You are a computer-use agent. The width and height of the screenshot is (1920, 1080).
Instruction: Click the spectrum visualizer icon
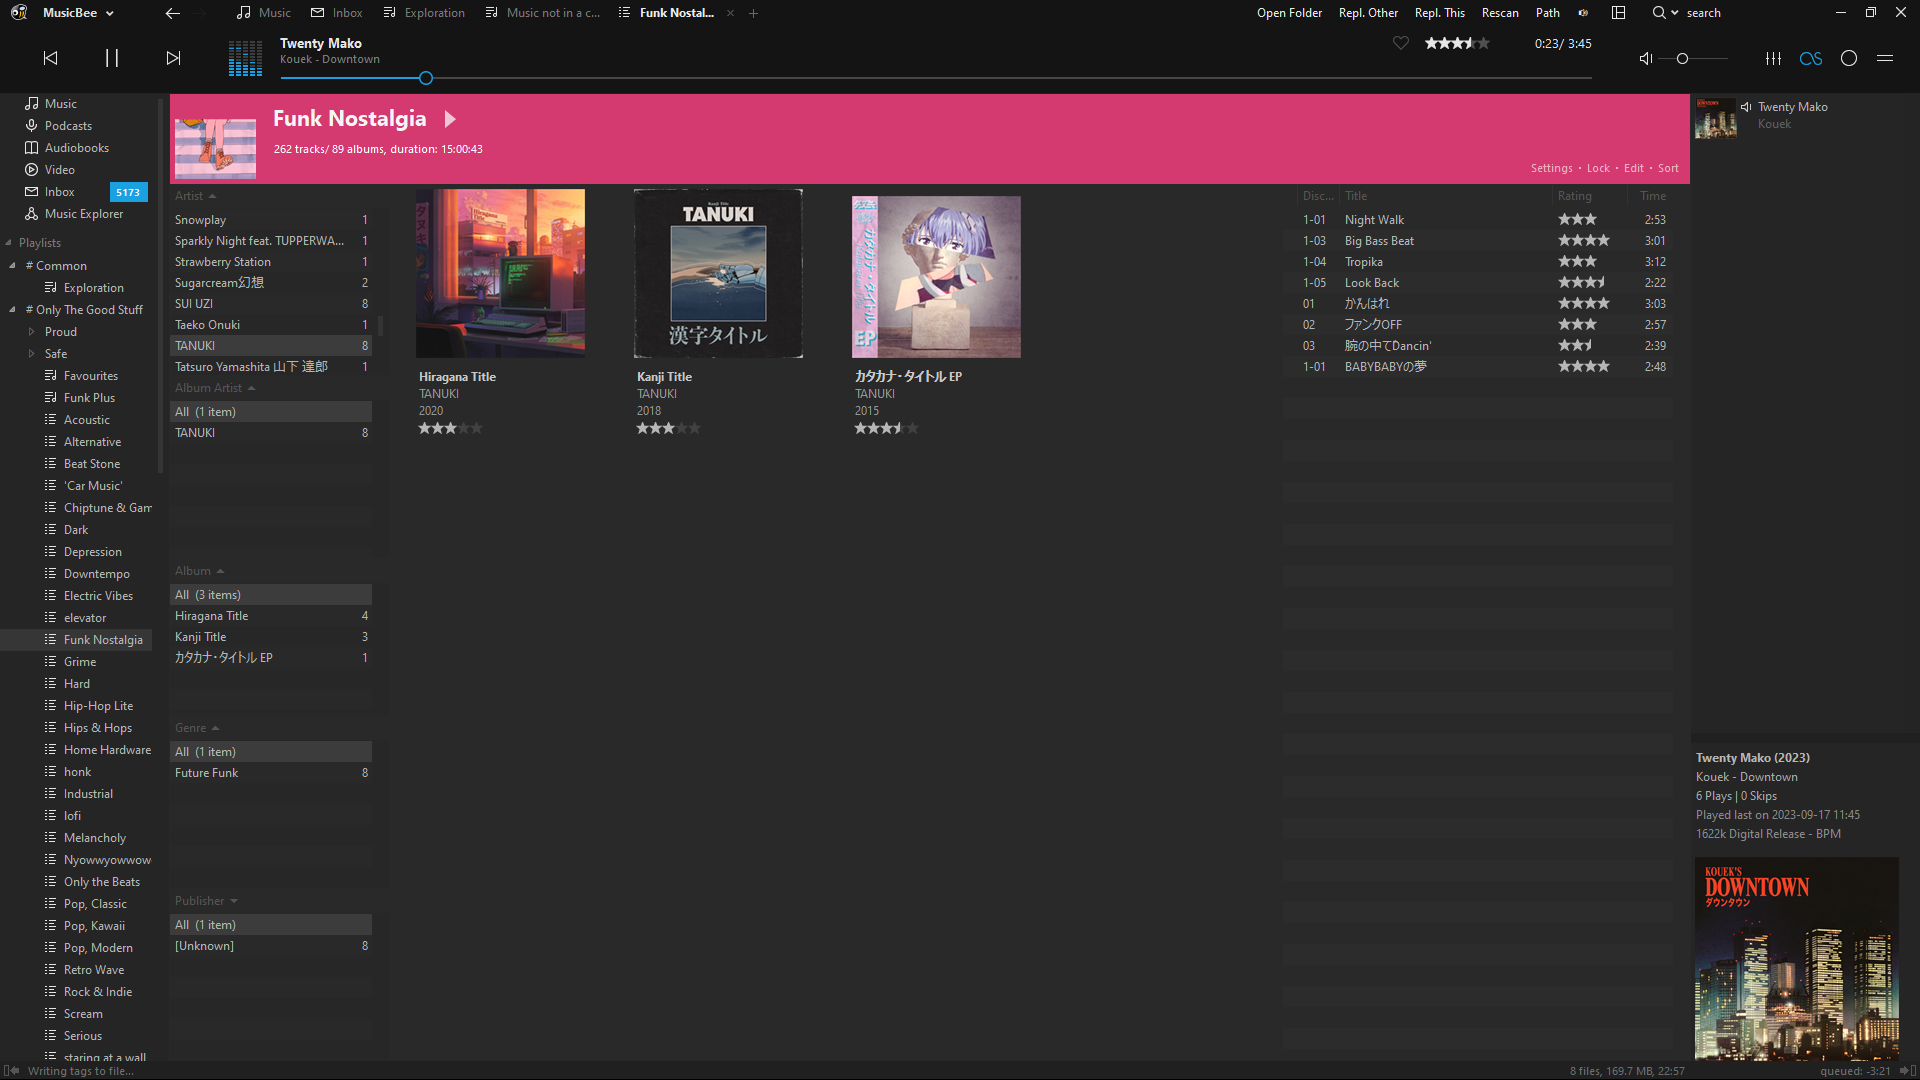click(x=245, y=58)
